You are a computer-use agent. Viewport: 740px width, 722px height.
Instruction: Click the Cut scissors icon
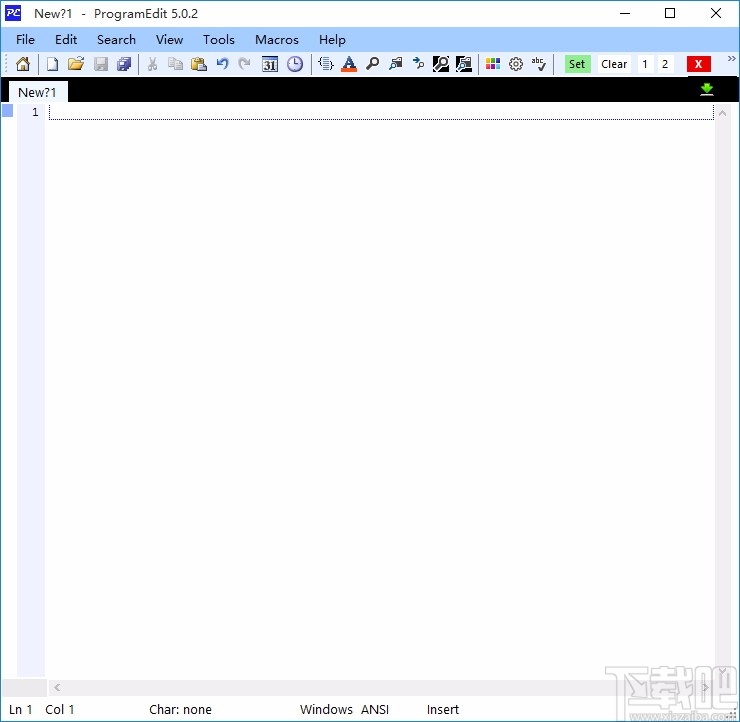[152, 64]
